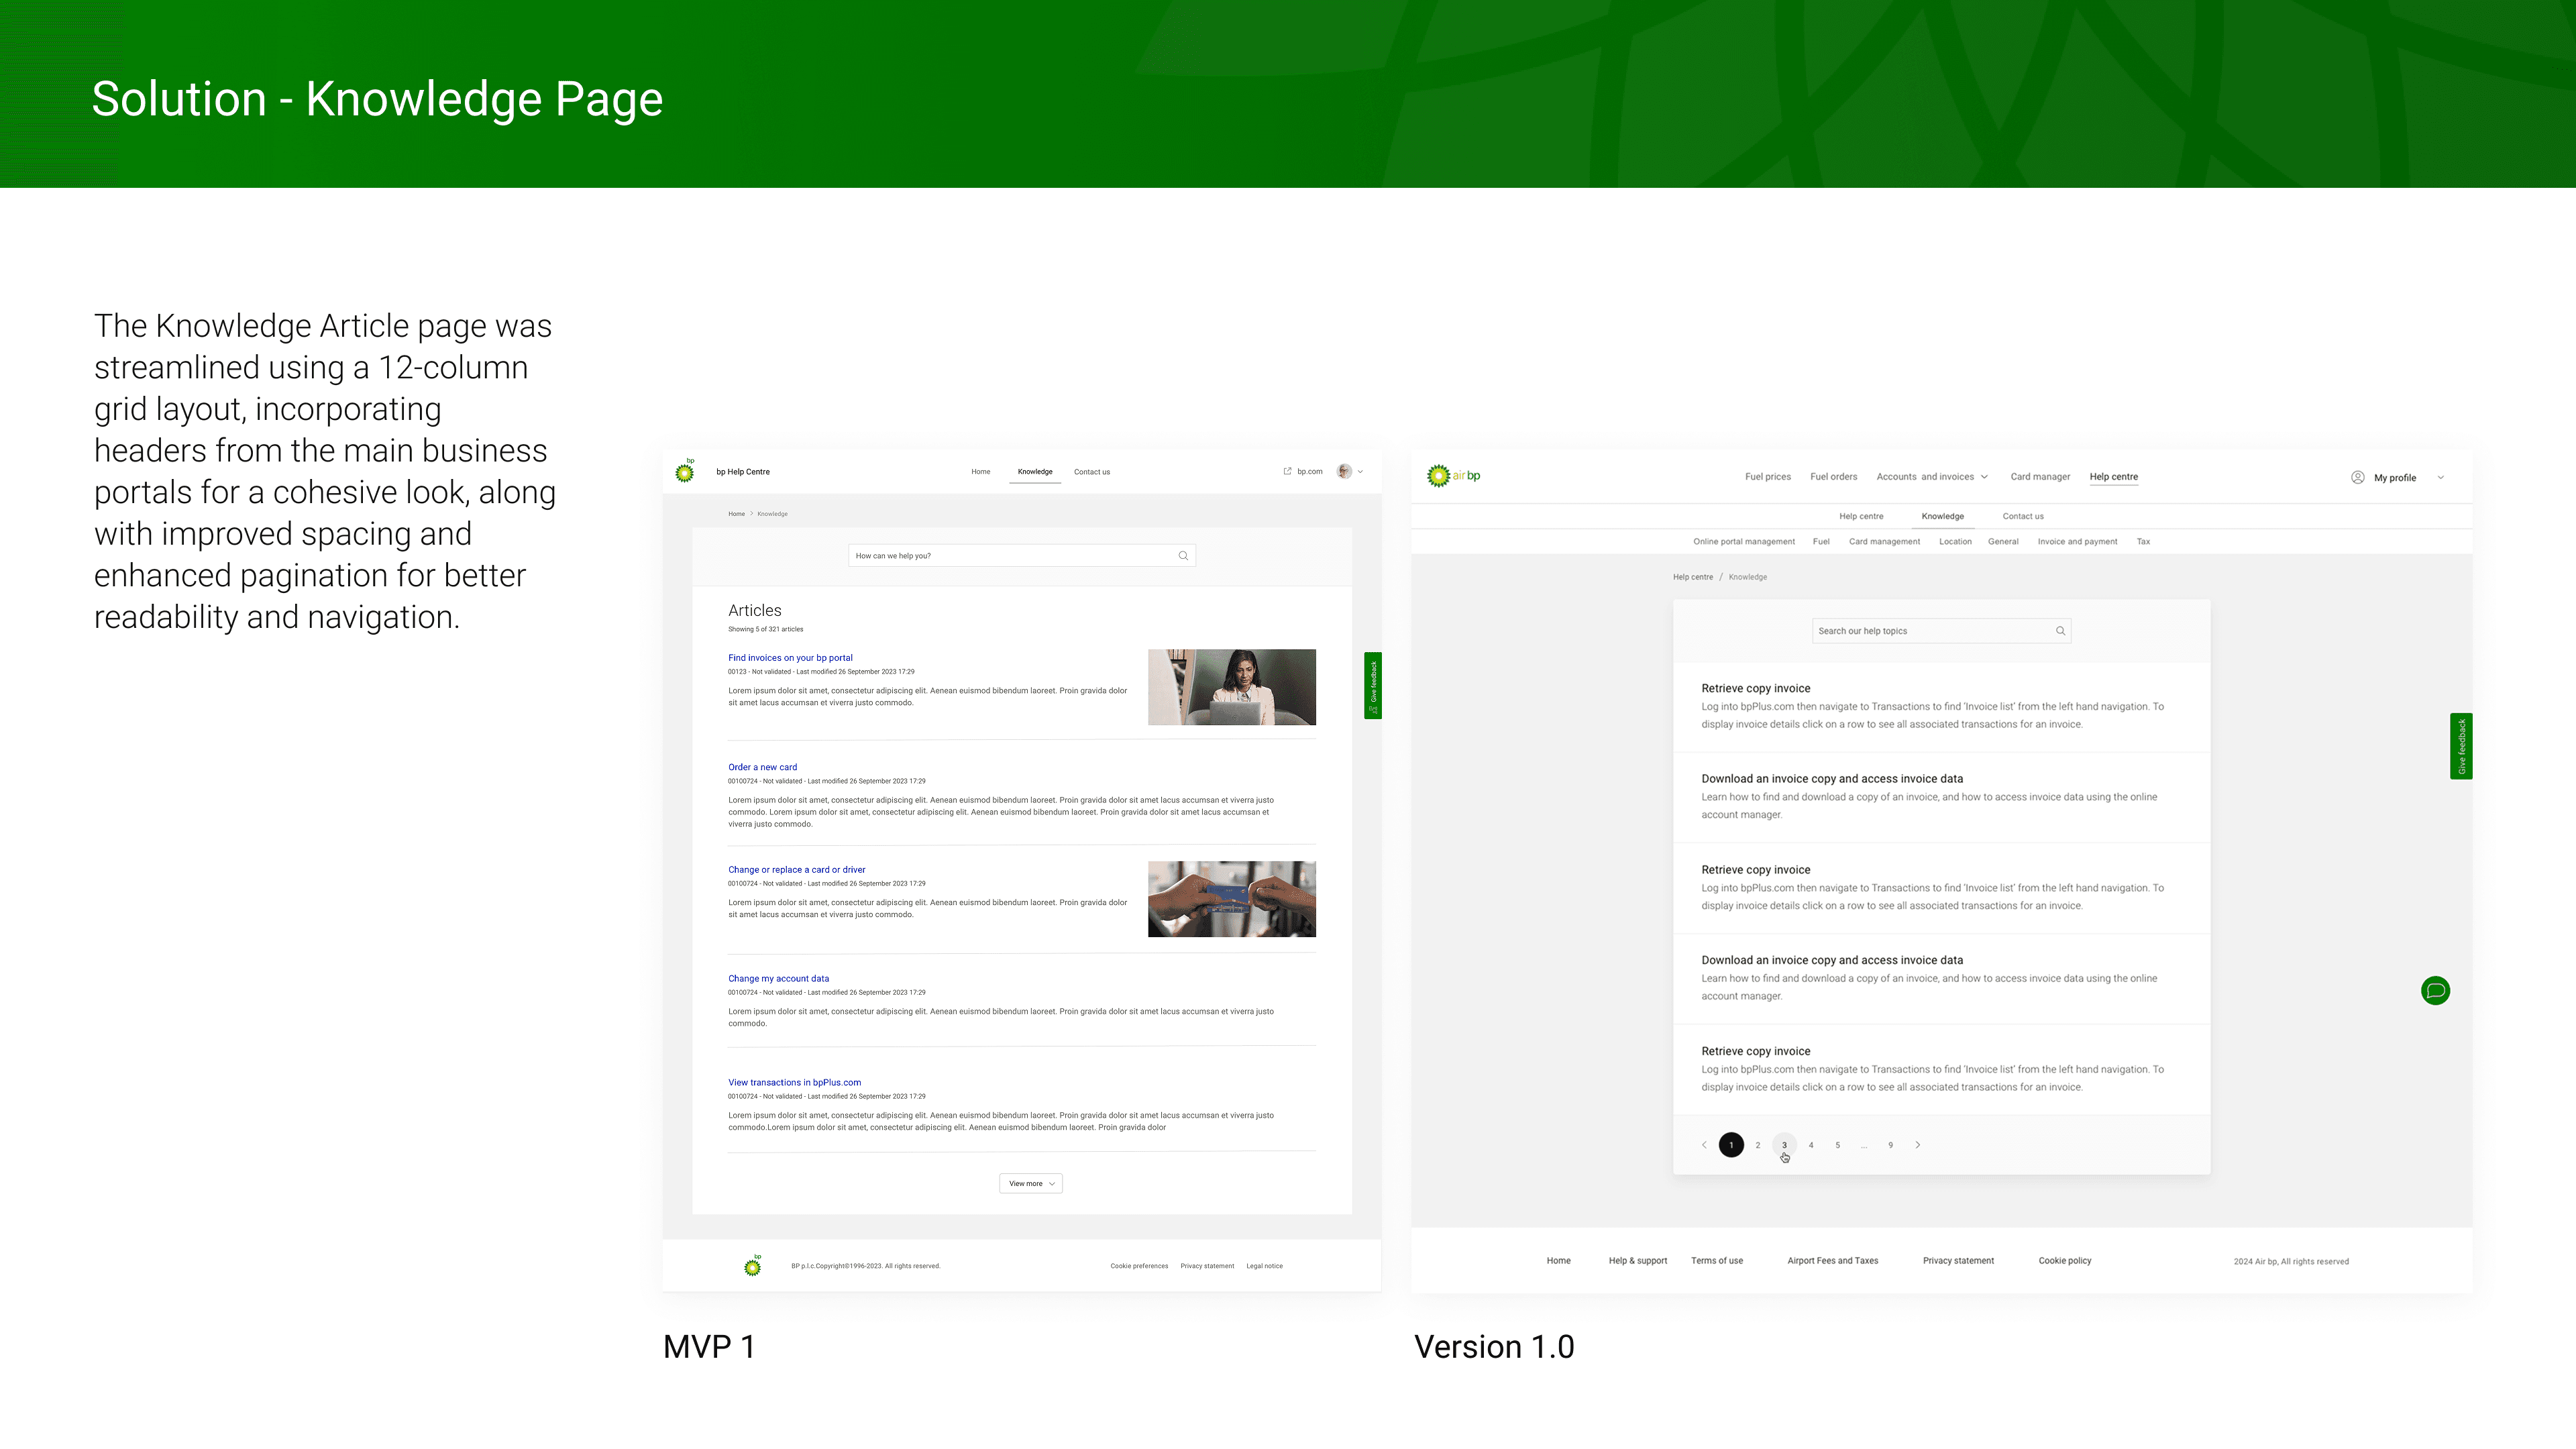Open 'Find invoices on your bp portal' article
2576x1449 pixels.
pyautogui.click(x=790, y=658)
